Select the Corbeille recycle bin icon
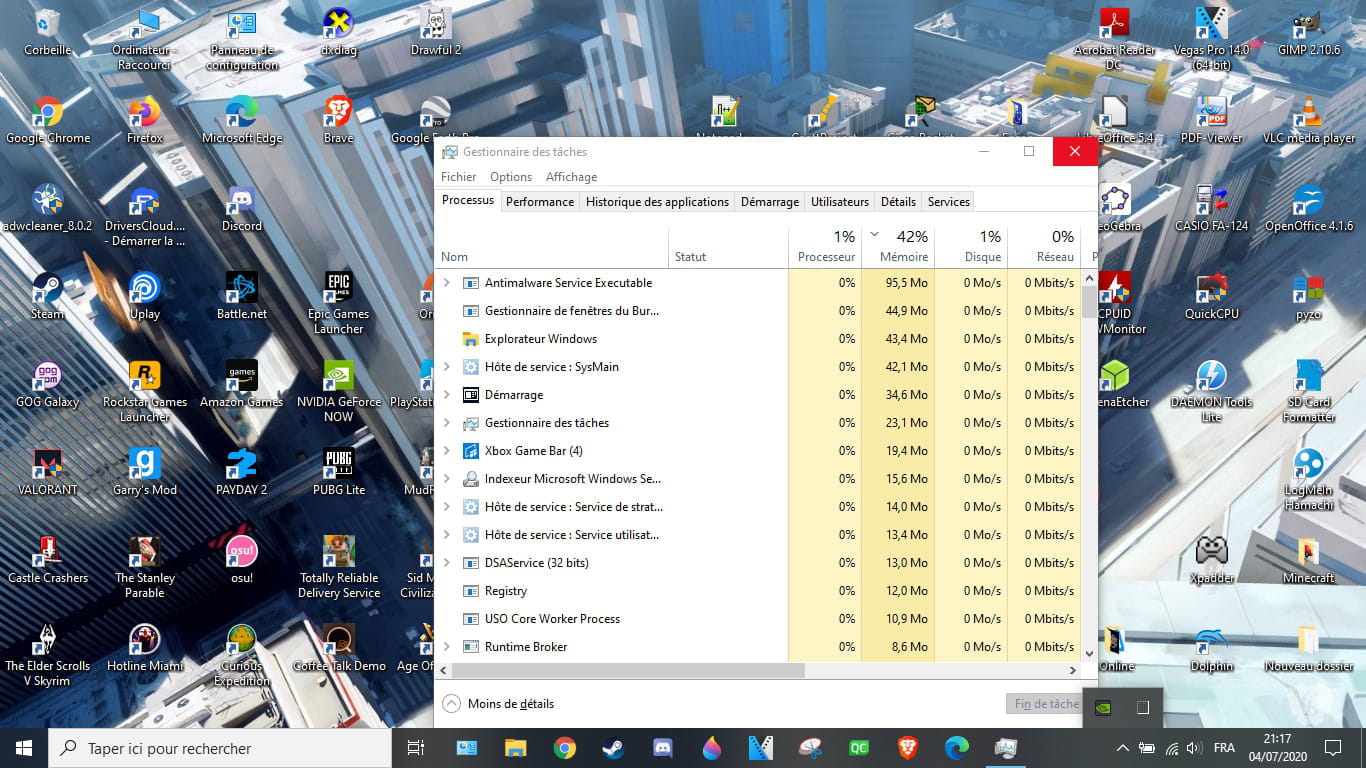The image size is (1366, 768). 48,33
